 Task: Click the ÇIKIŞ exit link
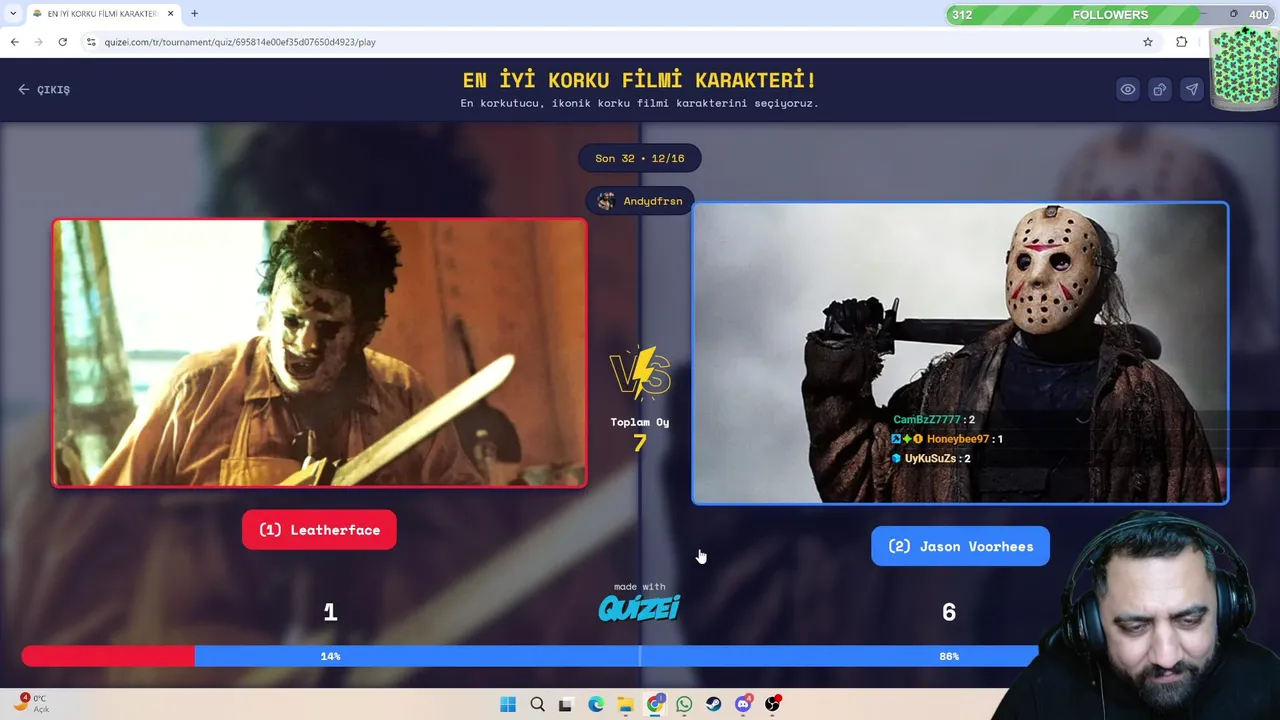coord(44,89)
